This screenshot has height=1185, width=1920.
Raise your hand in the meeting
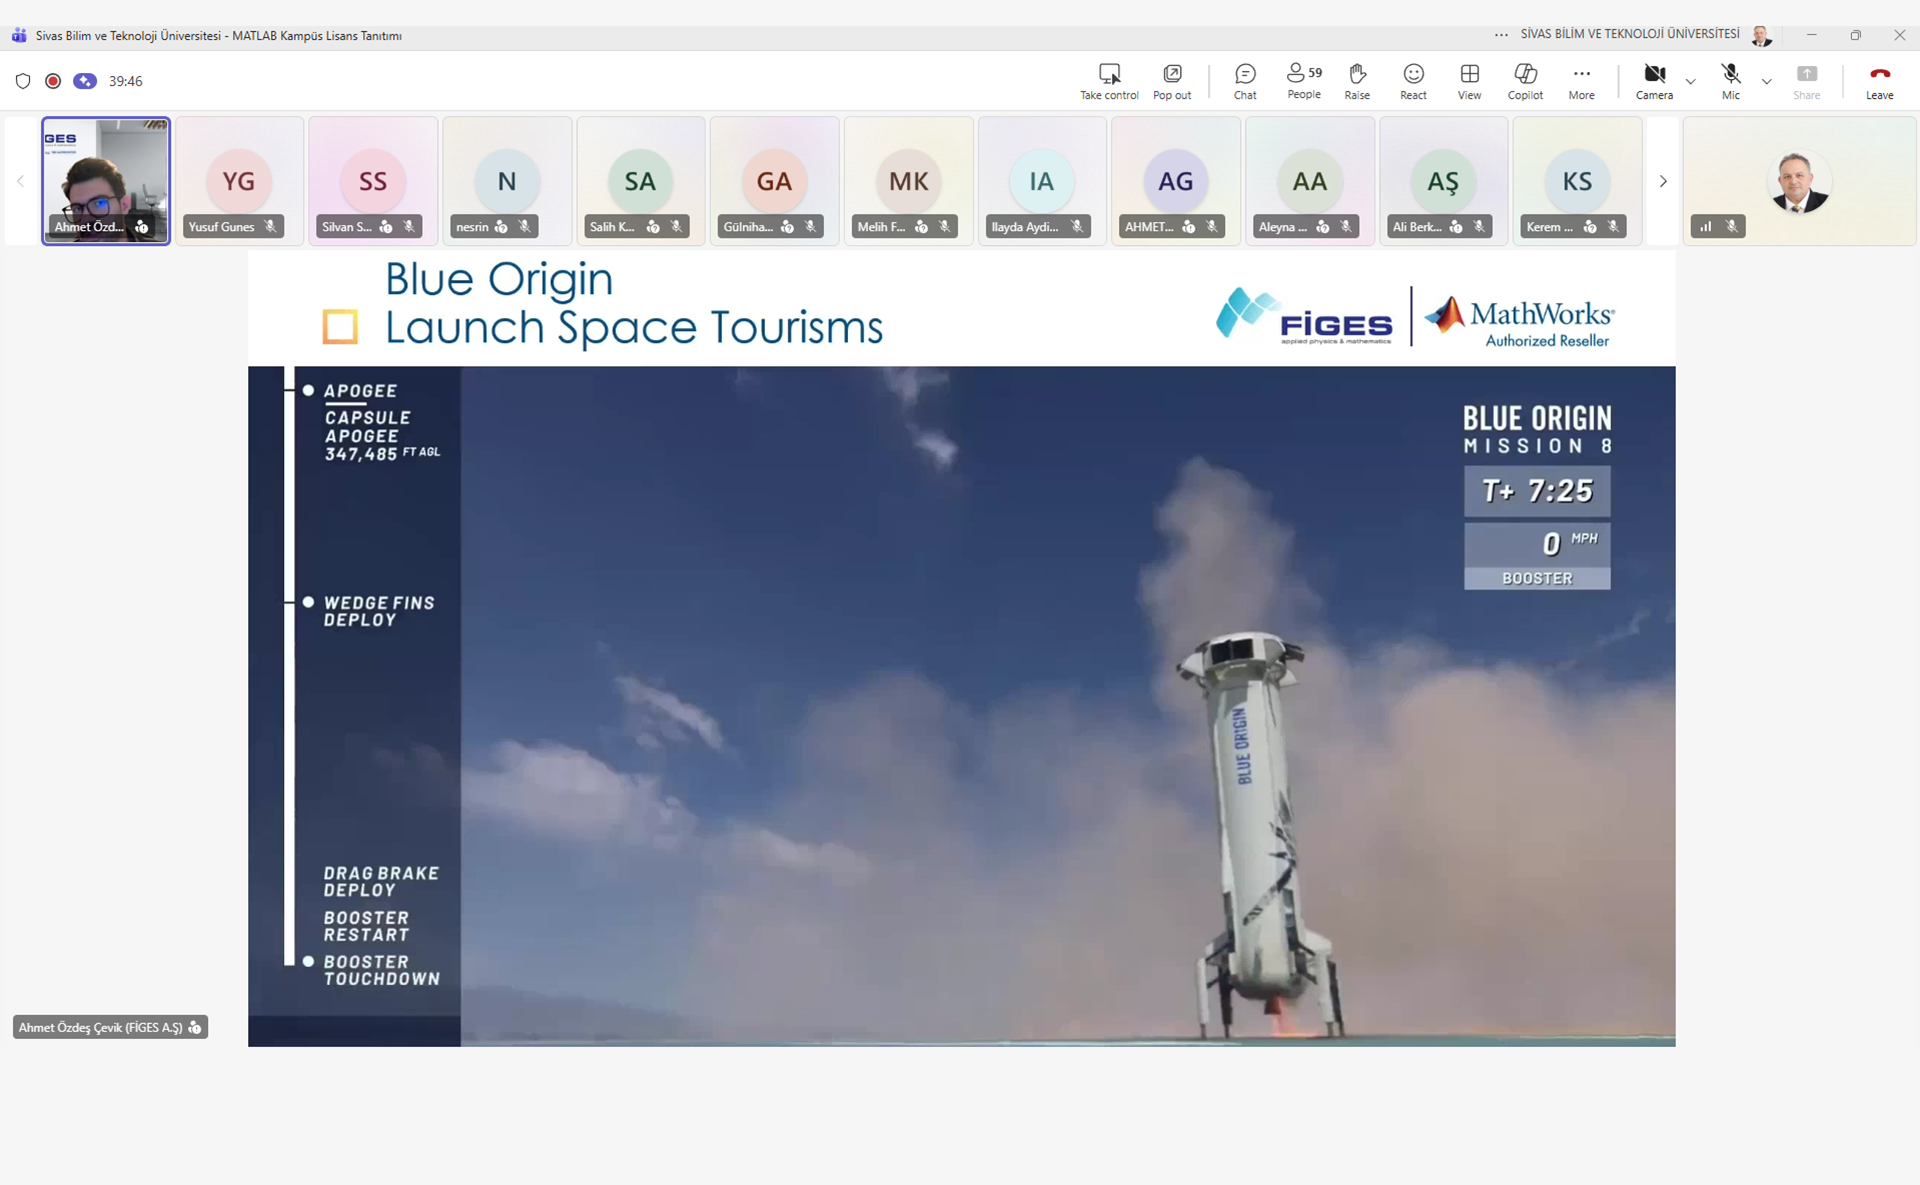1357,80
